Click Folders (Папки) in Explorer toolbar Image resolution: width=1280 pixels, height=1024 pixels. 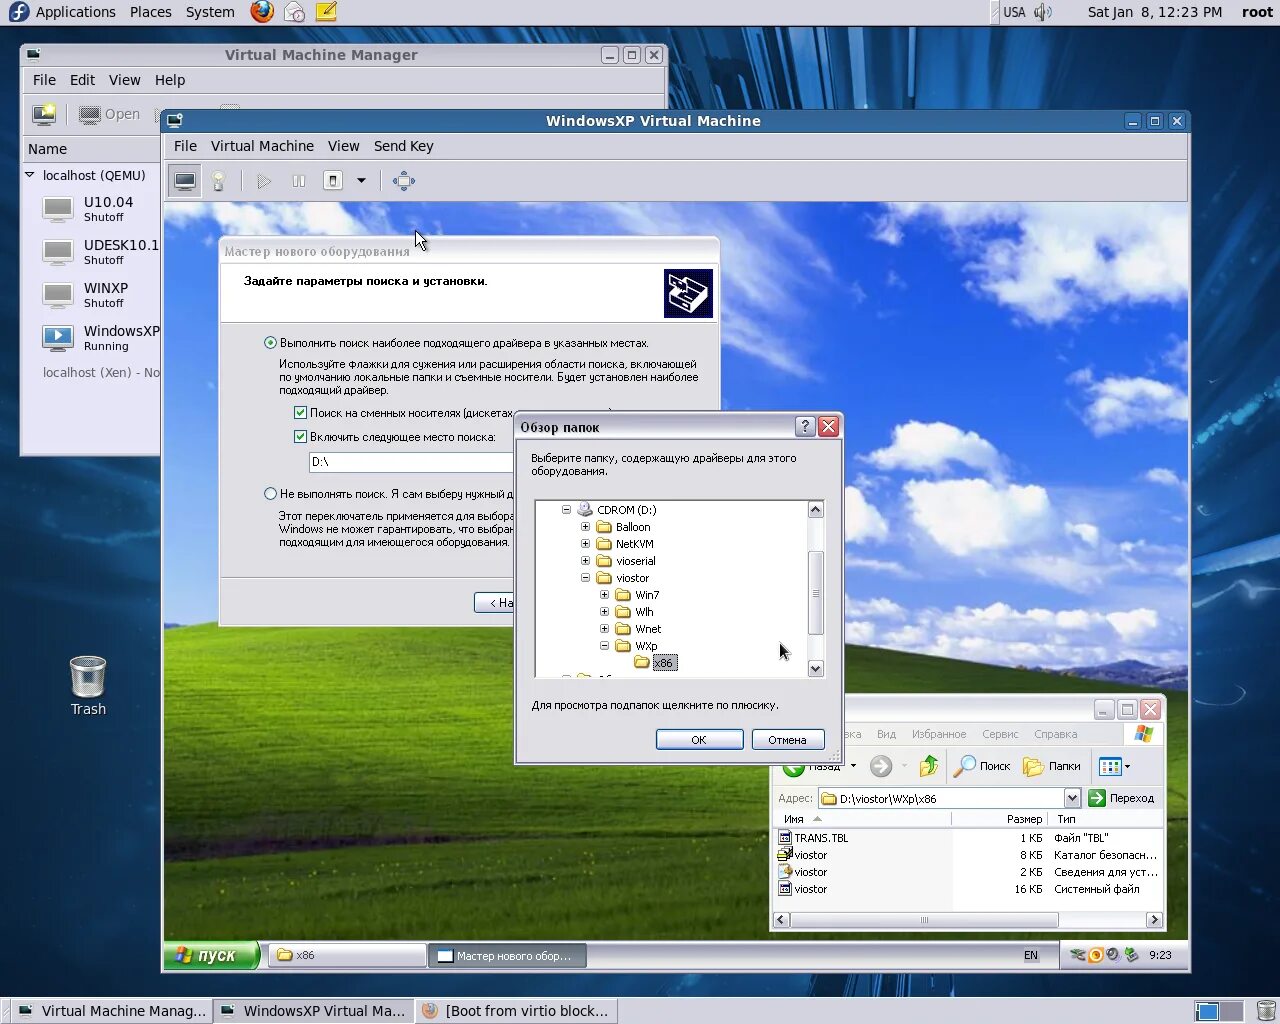tap(1051, 766)
